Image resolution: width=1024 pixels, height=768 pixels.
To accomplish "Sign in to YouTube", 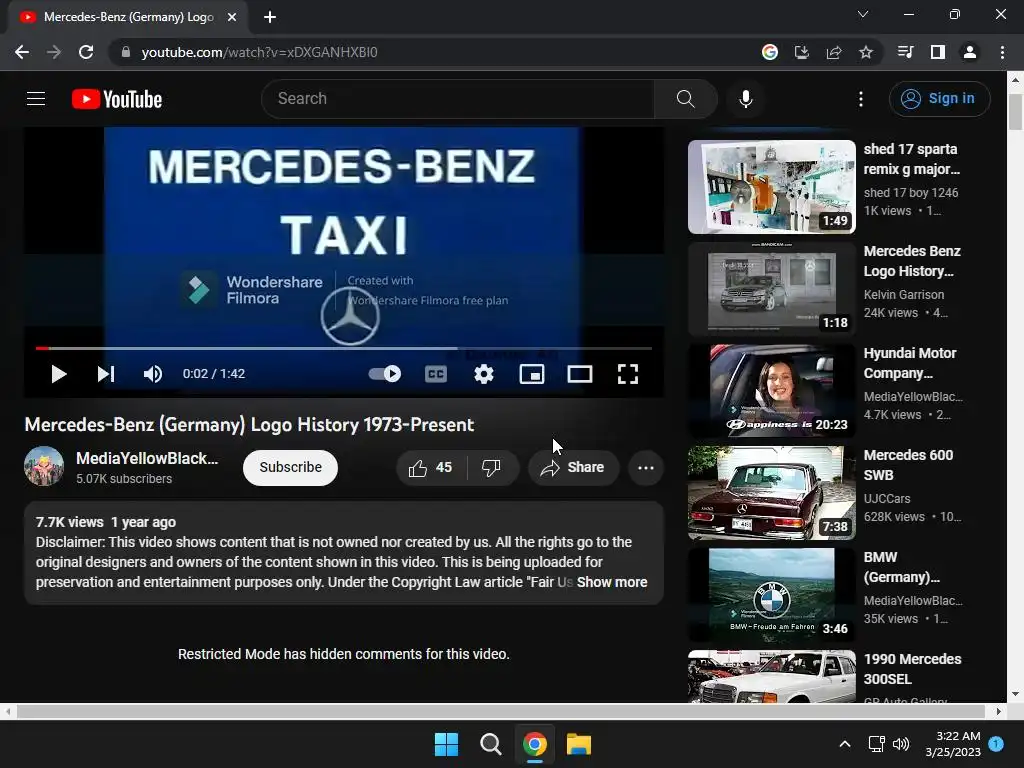I will pyautogui.click(x=939, y=99).
